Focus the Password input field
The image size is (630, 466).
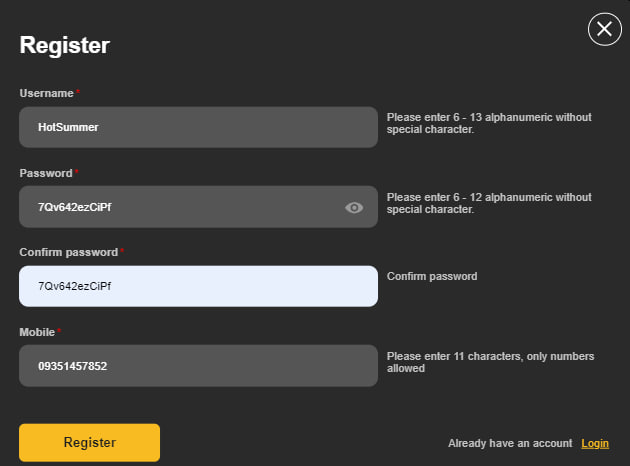(198, 207)
